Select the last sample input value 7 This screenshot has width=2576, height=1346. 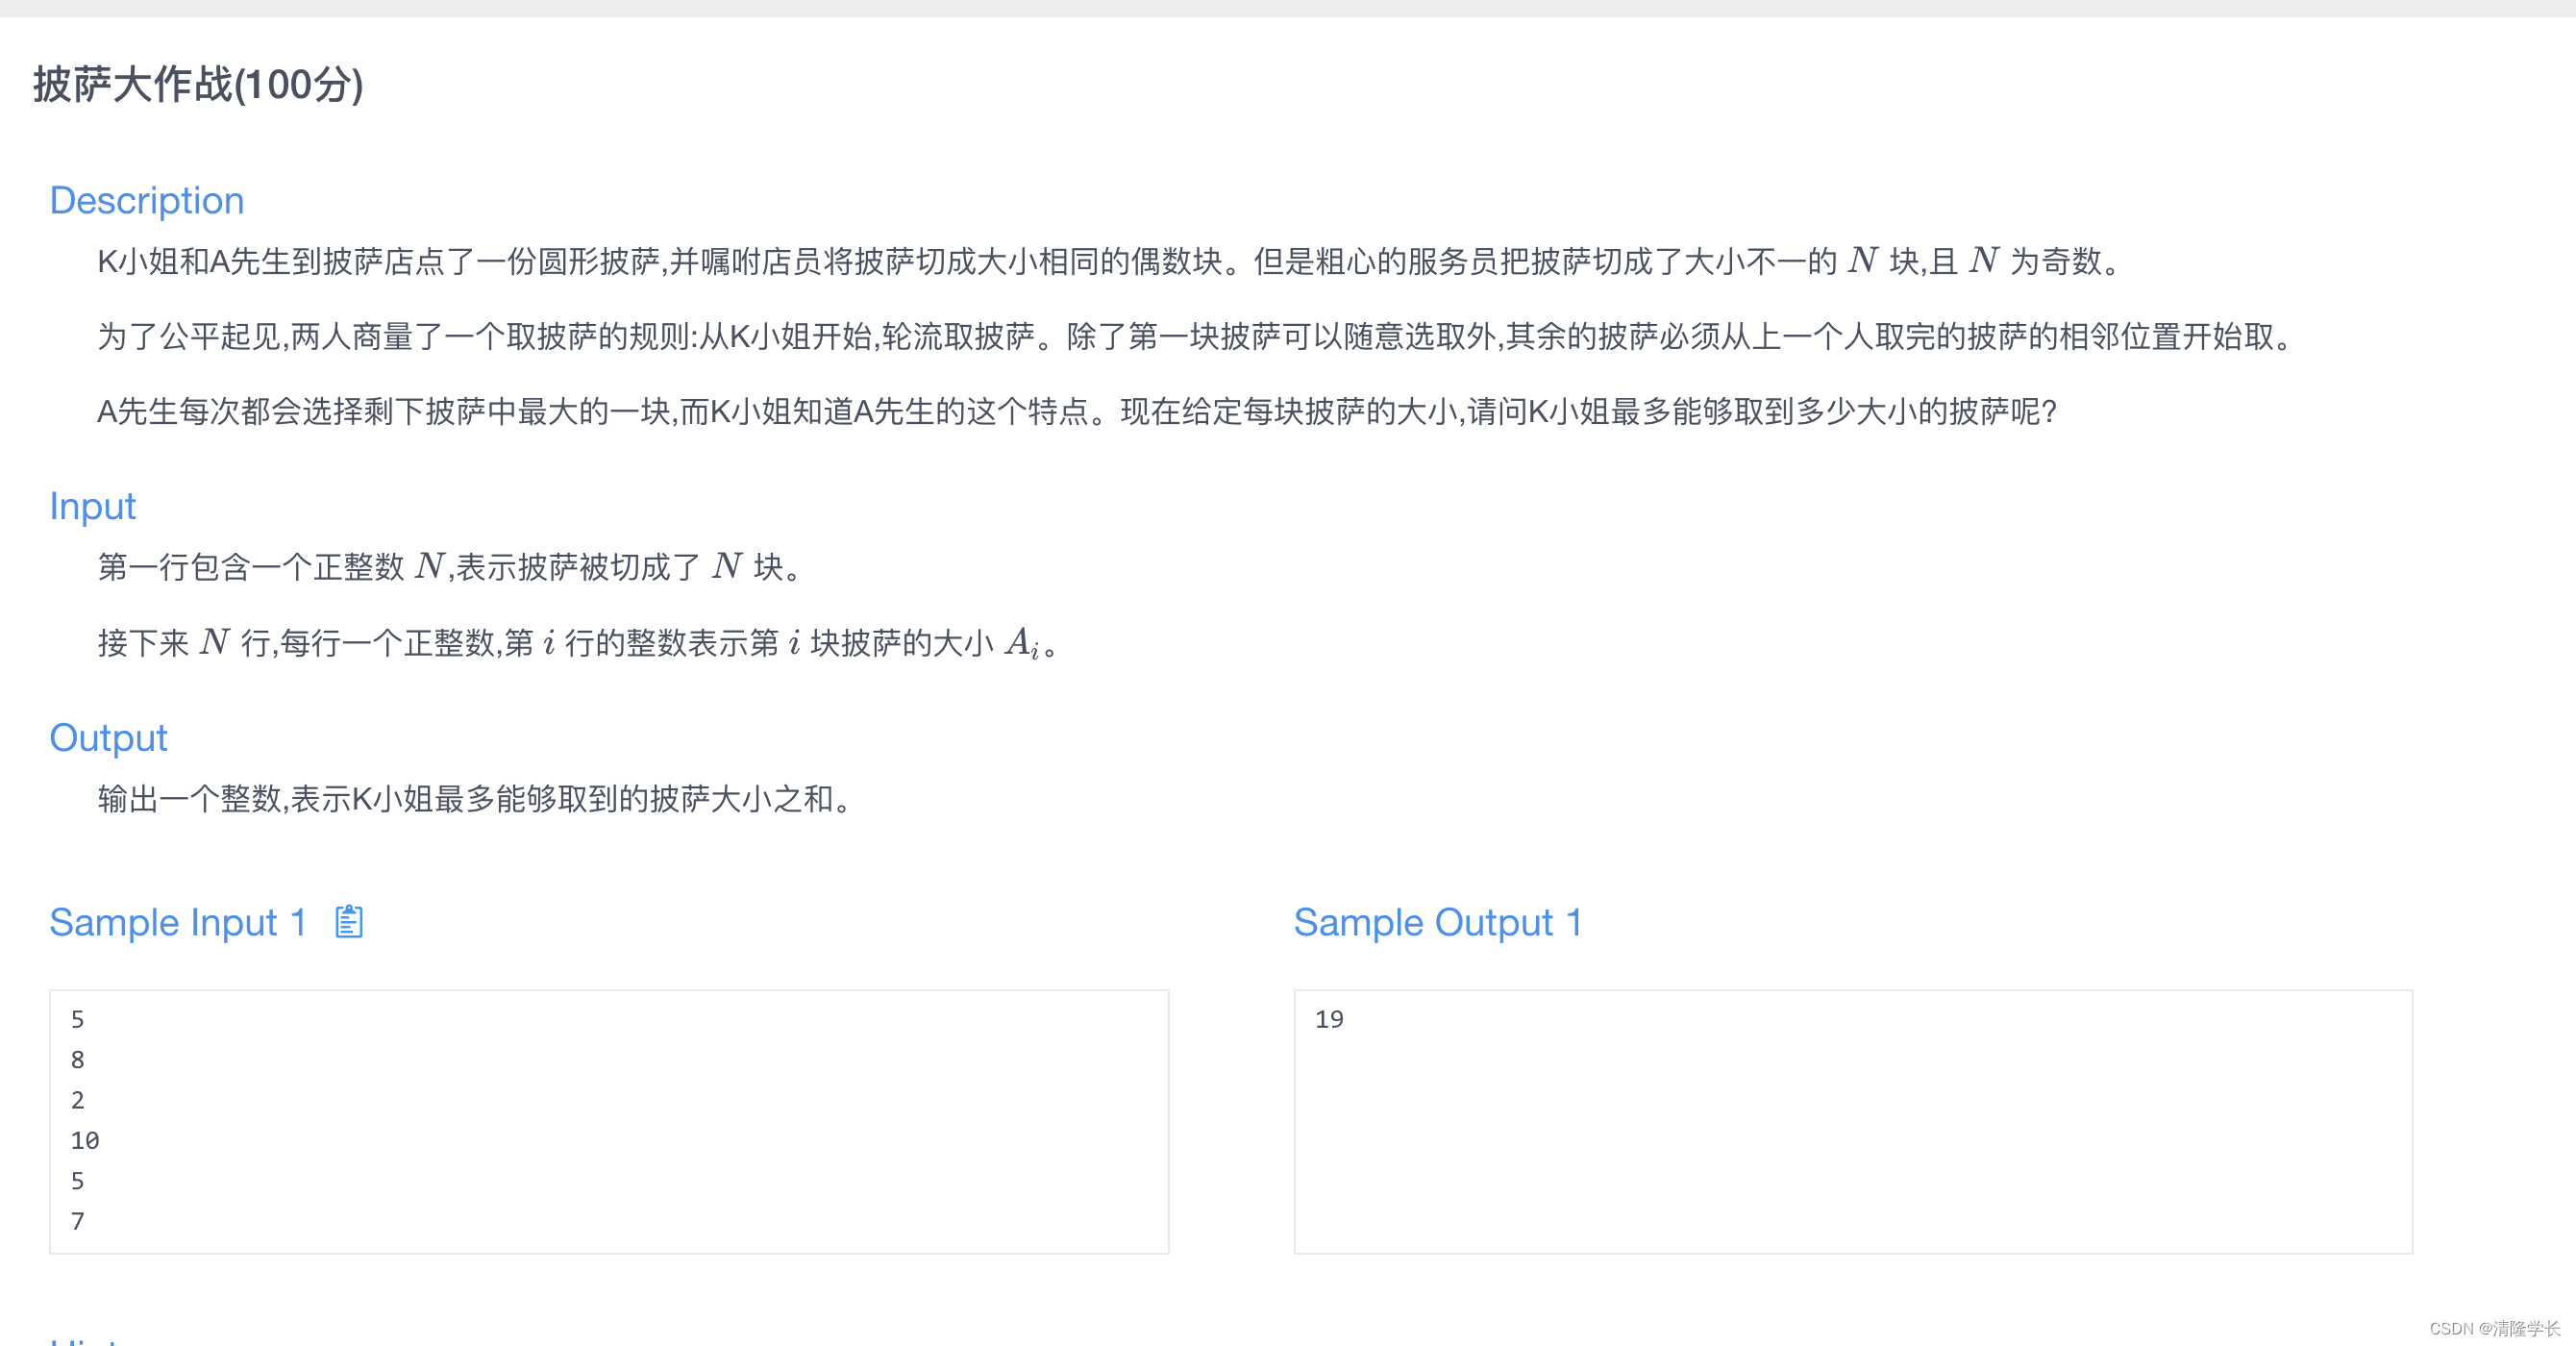pyautogui.click(x=77, y=1221)
